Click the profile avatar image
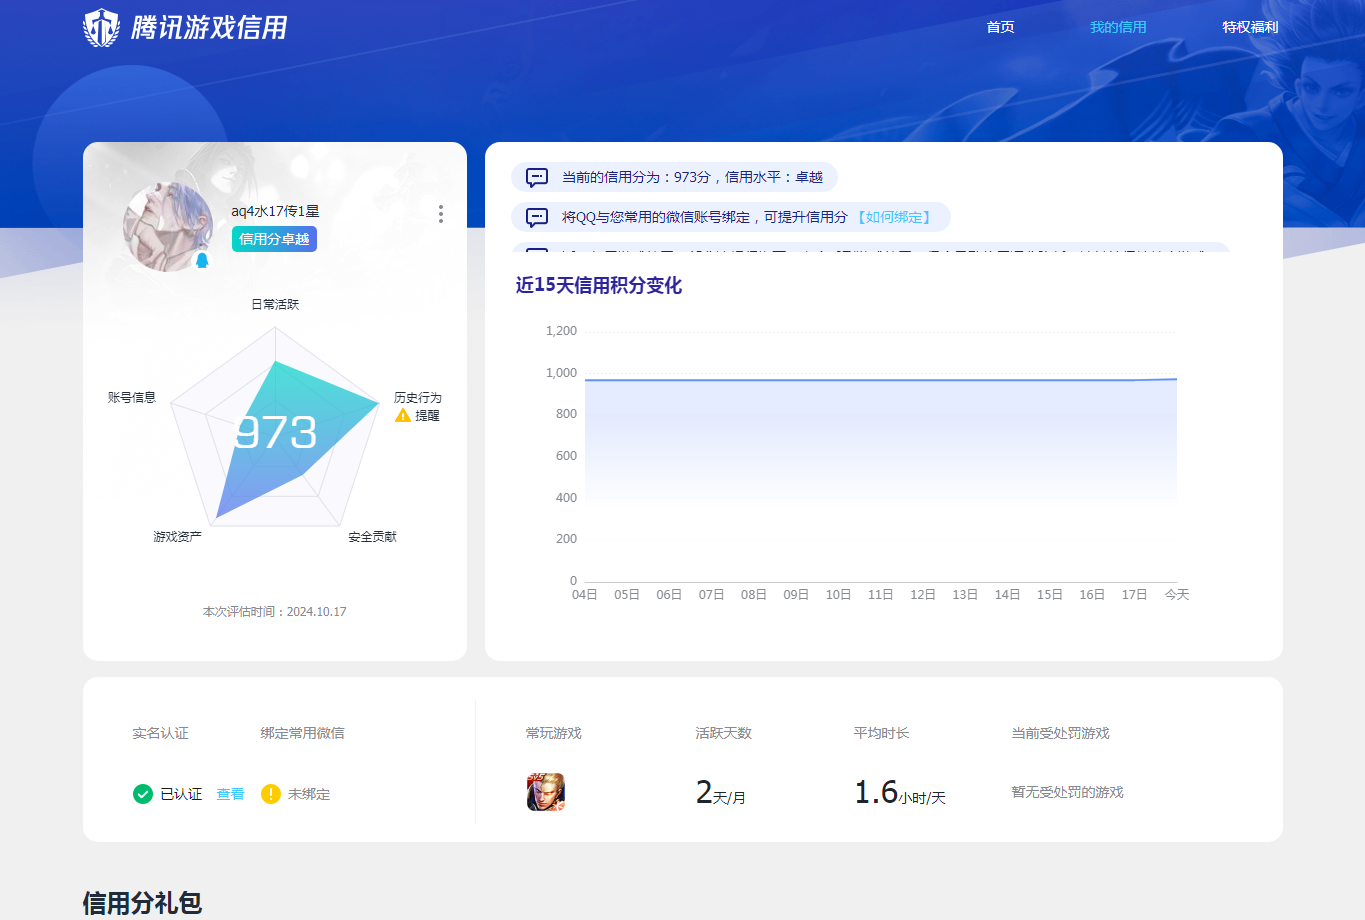 tap(168, 227)
